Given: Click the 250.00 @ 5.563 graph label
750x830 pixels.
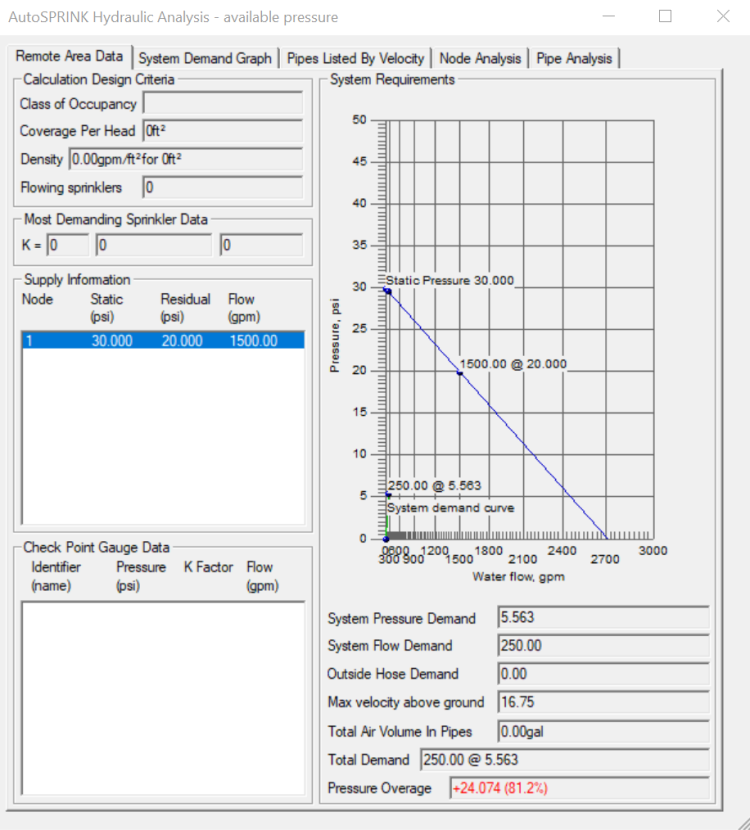Looking at the screenshot, I should (x=434, y=486).
